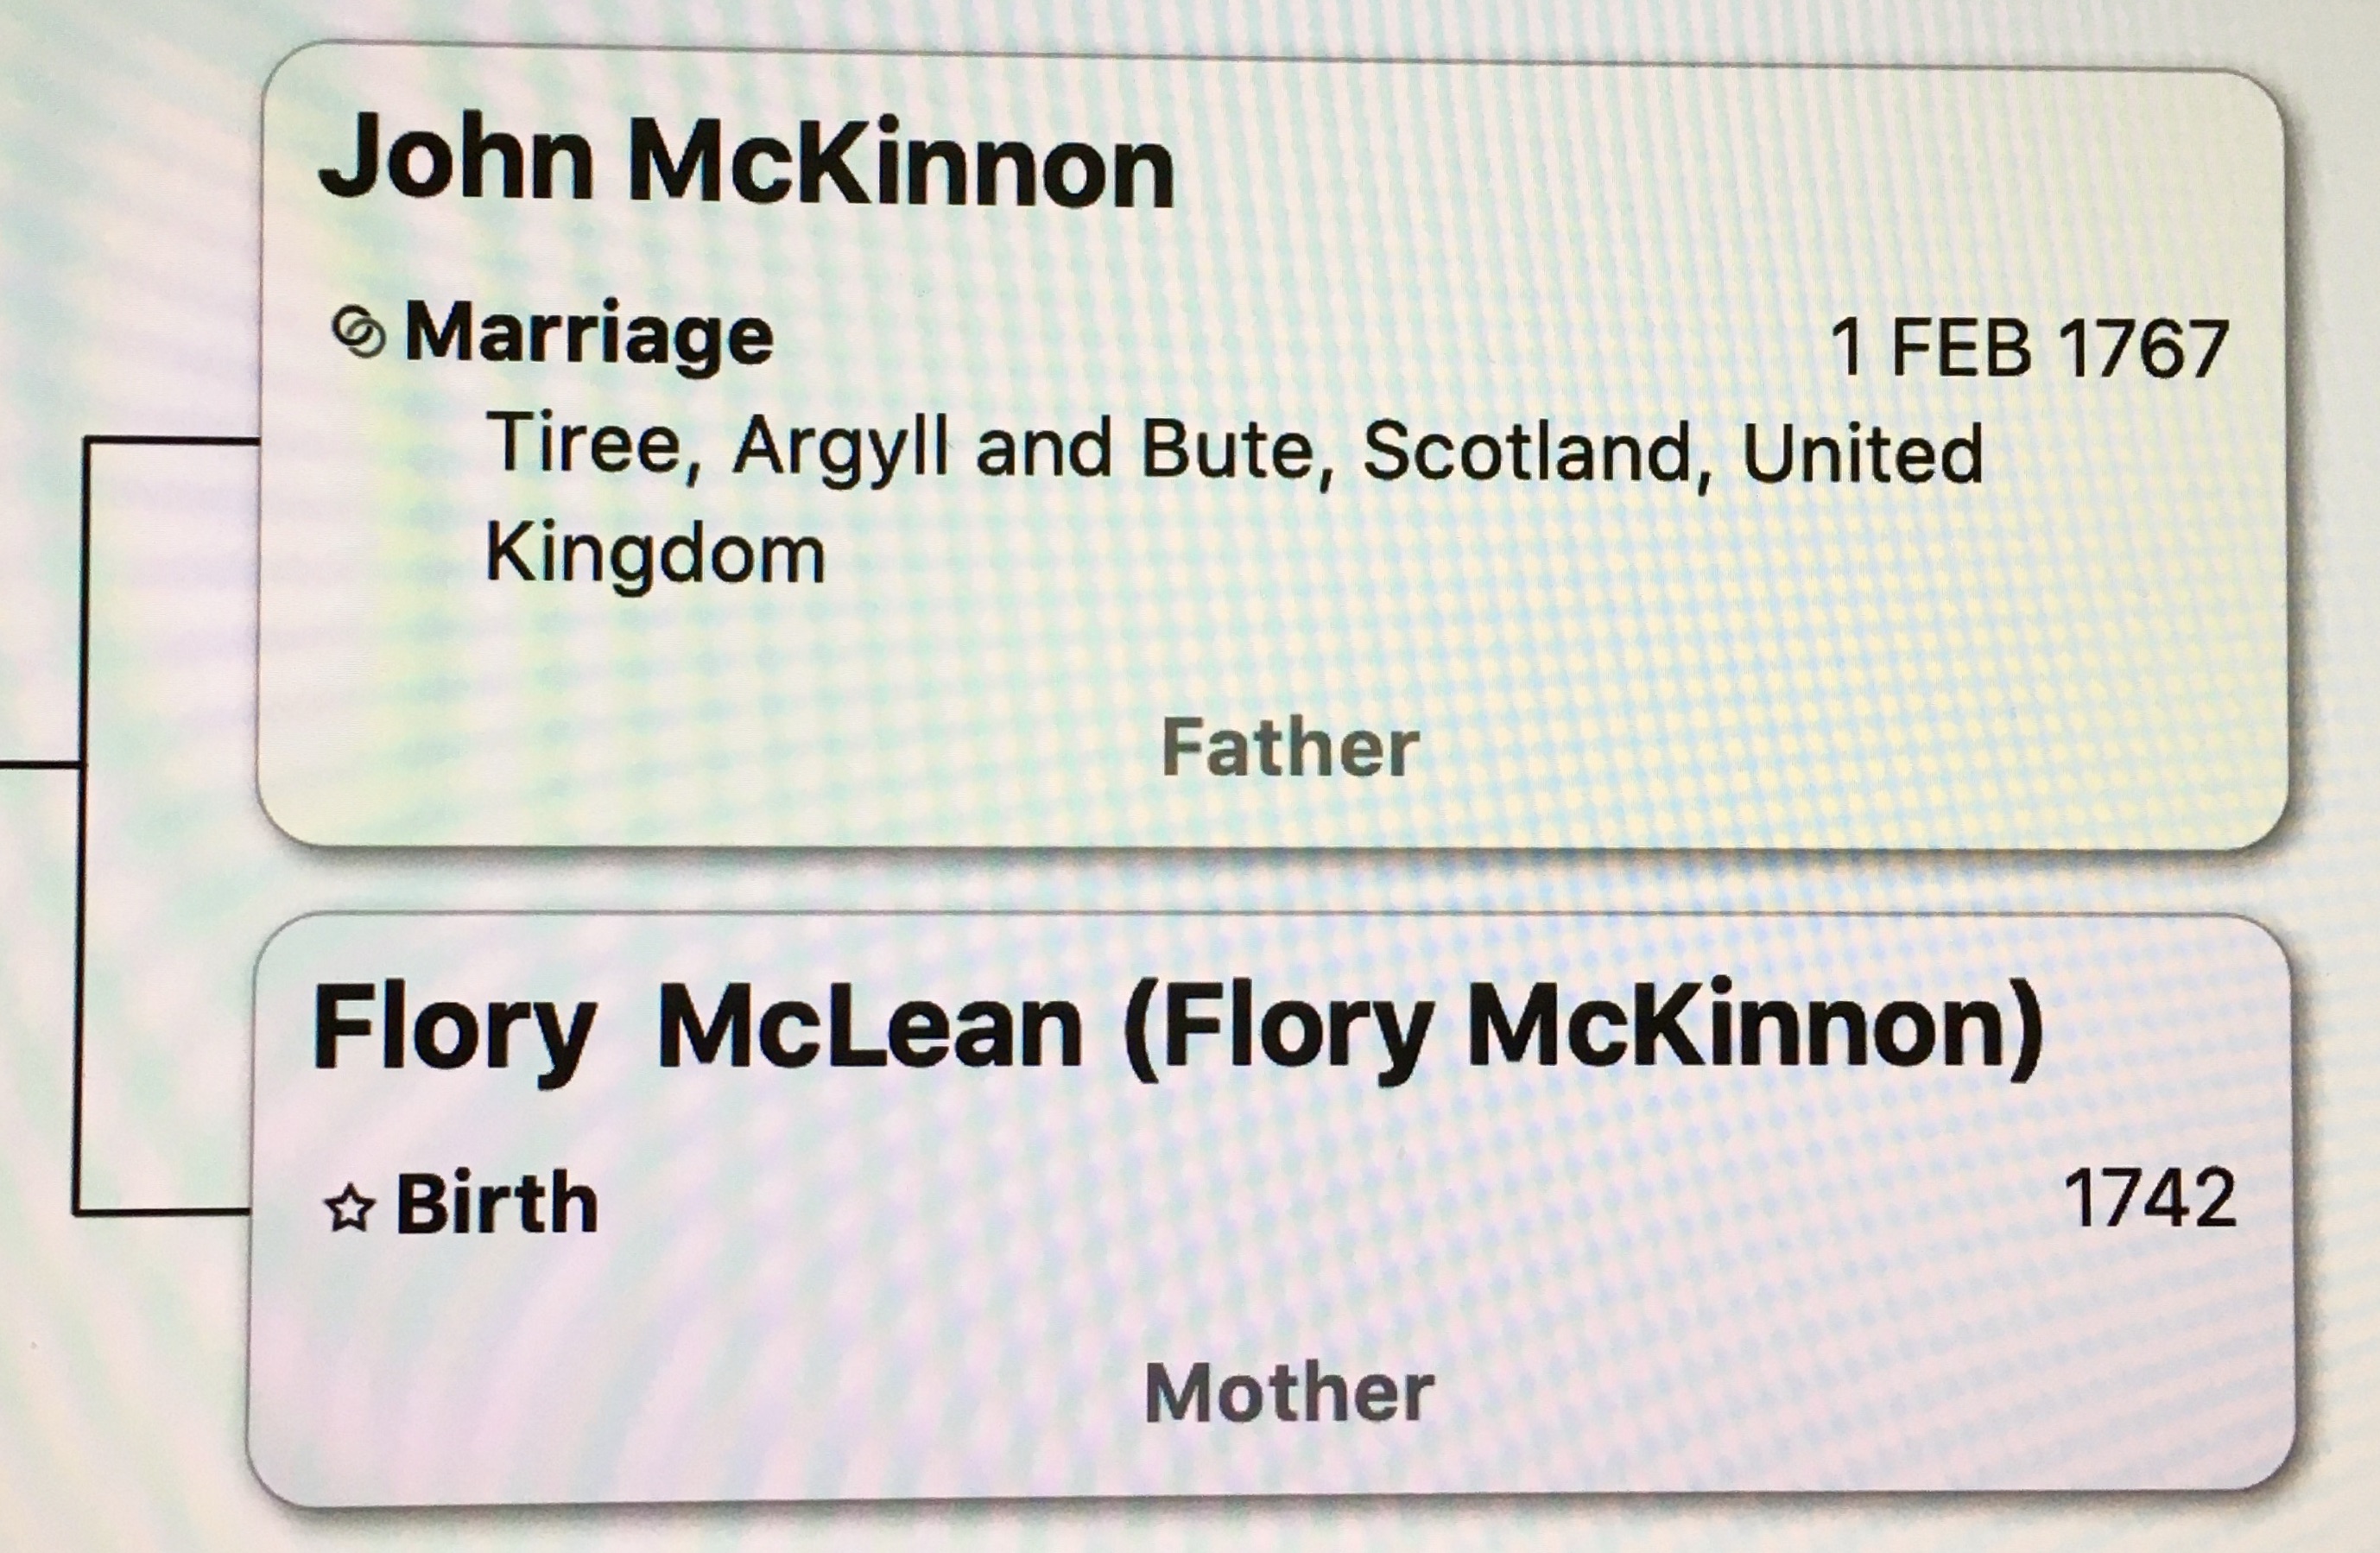2380x1553 pixels.
Task: Select the Mother relationship label
Action: 1289,1393
